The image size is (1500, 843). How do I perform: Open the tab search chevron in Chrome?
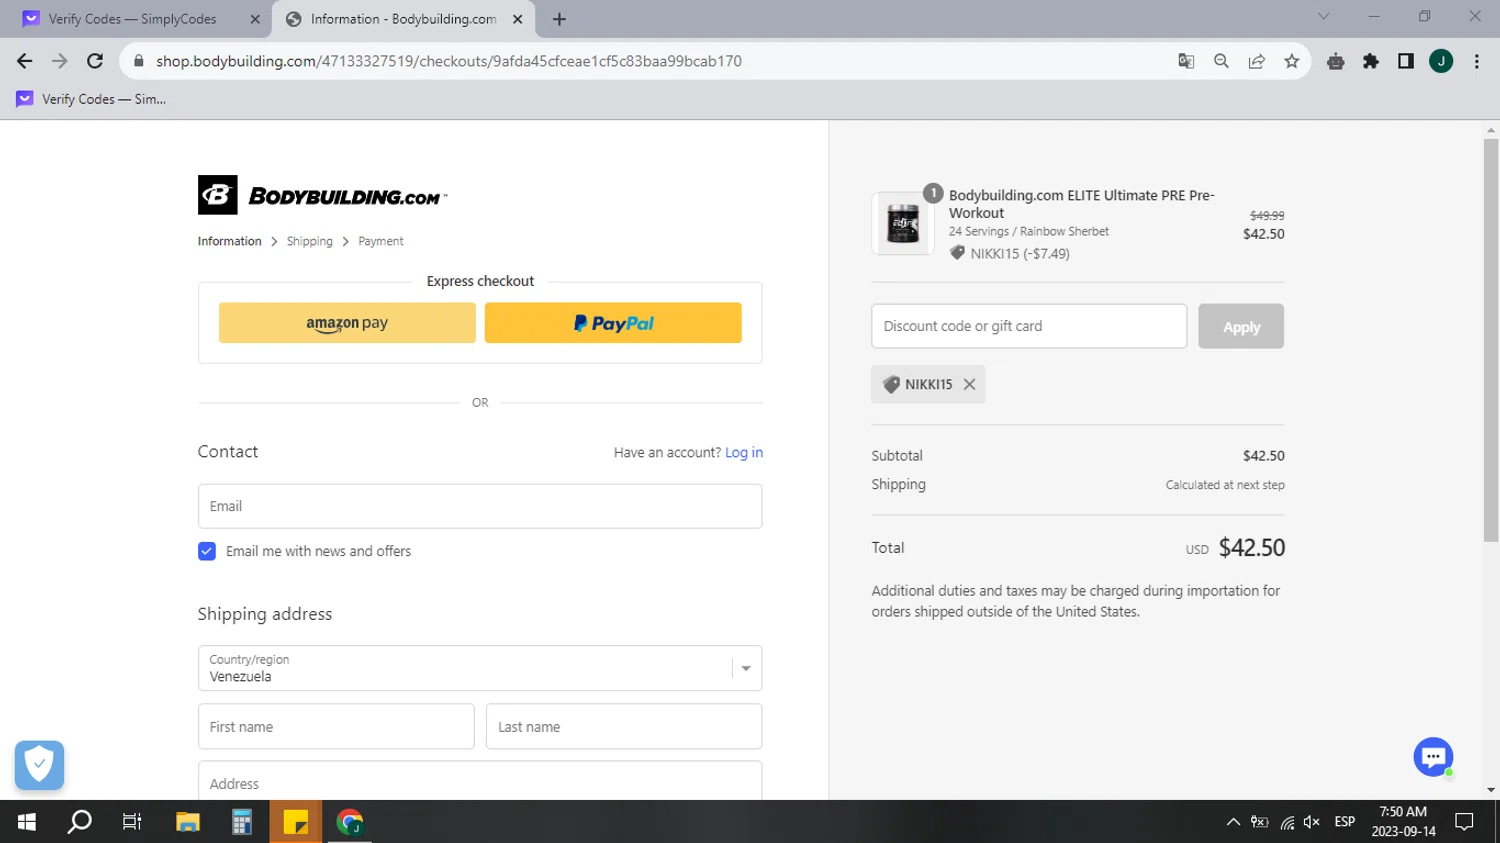pos(1323,17)
